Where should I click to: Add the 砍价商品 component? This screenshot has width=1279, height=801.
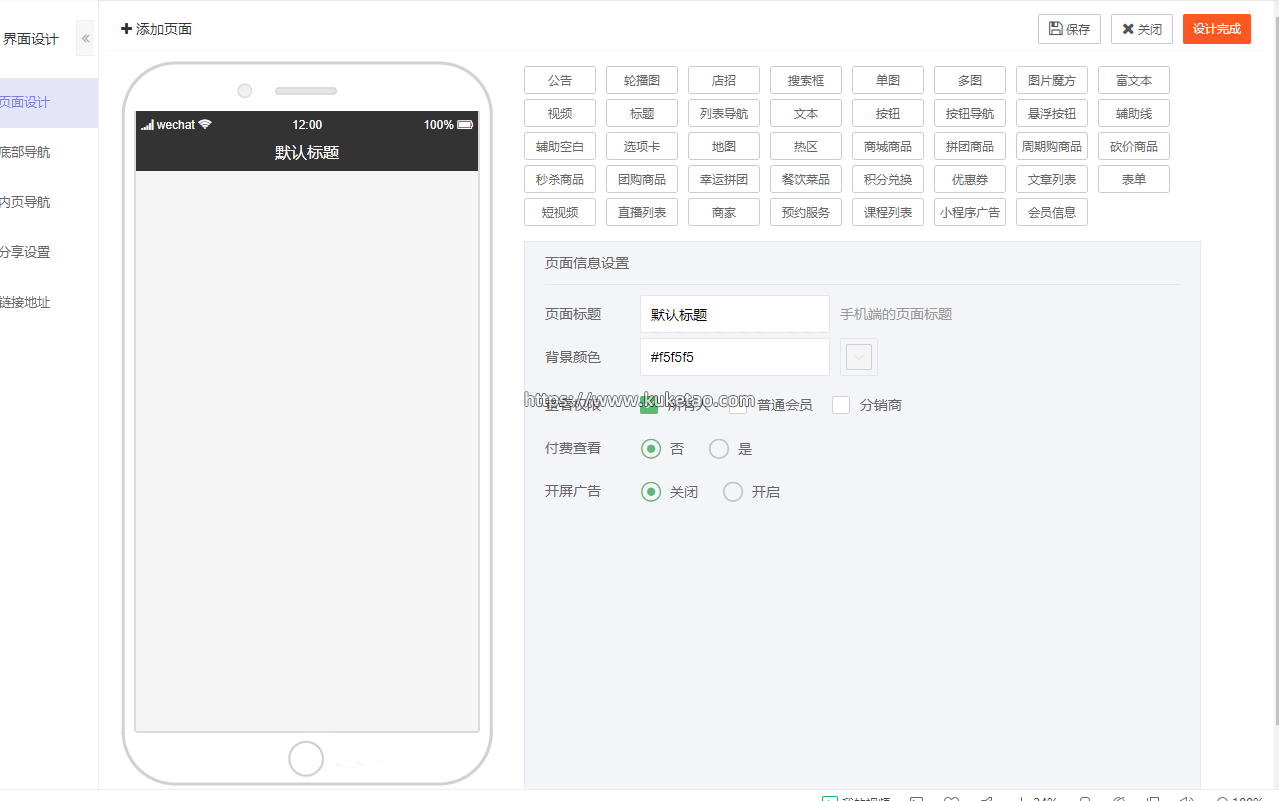point(1134,146)
